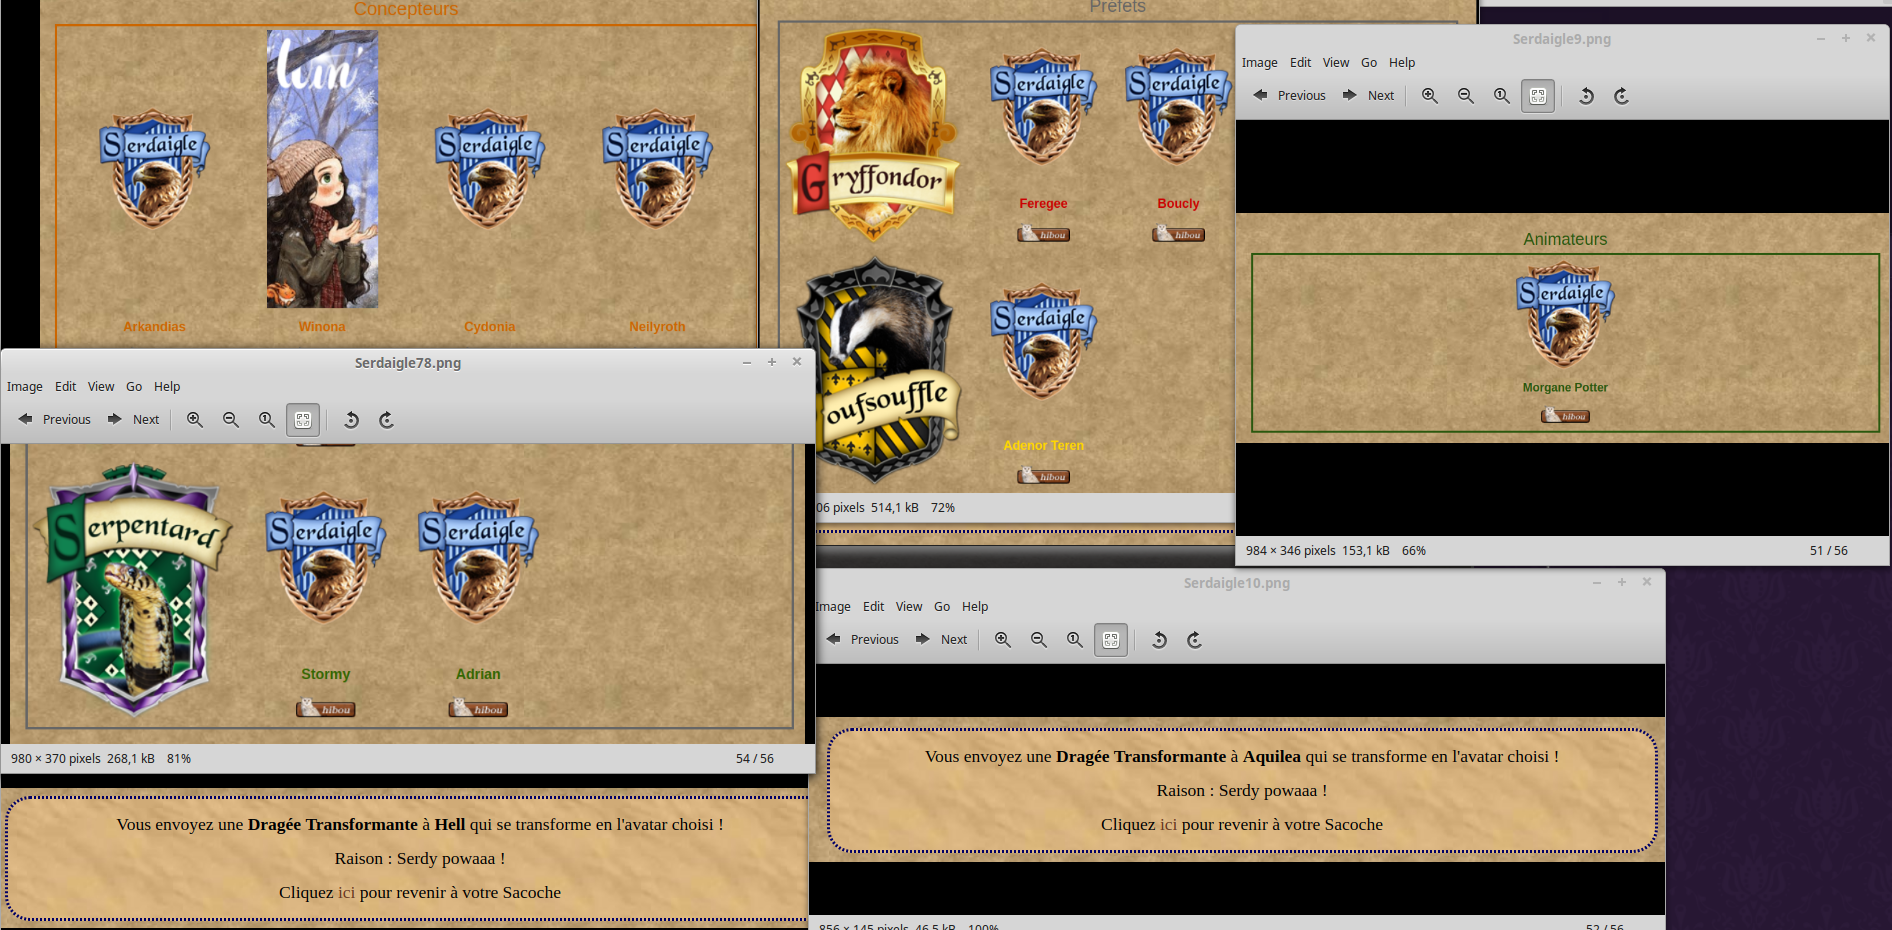1892x930 pixels.
Task: Click the hibou button under Stormy
Action: click(x=326, y=709)
